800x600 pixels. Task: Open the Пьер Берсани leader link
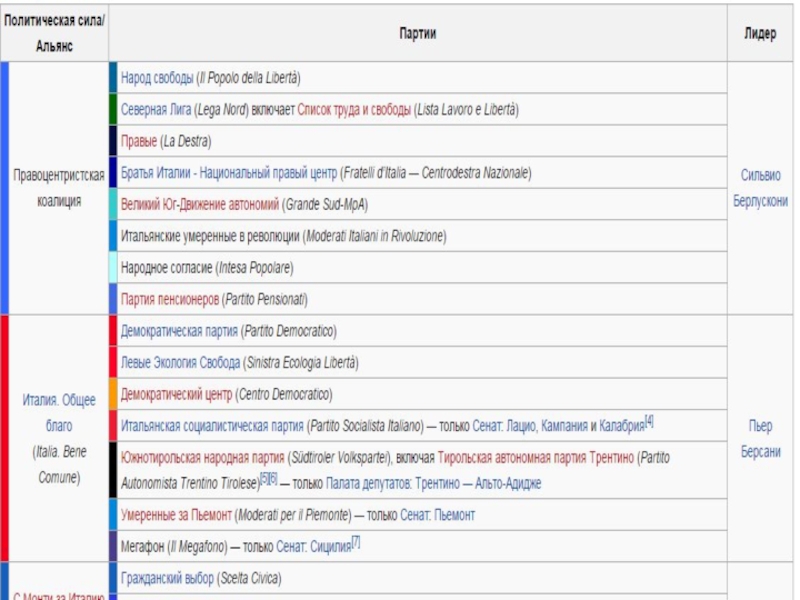click(x=760, y=439)
